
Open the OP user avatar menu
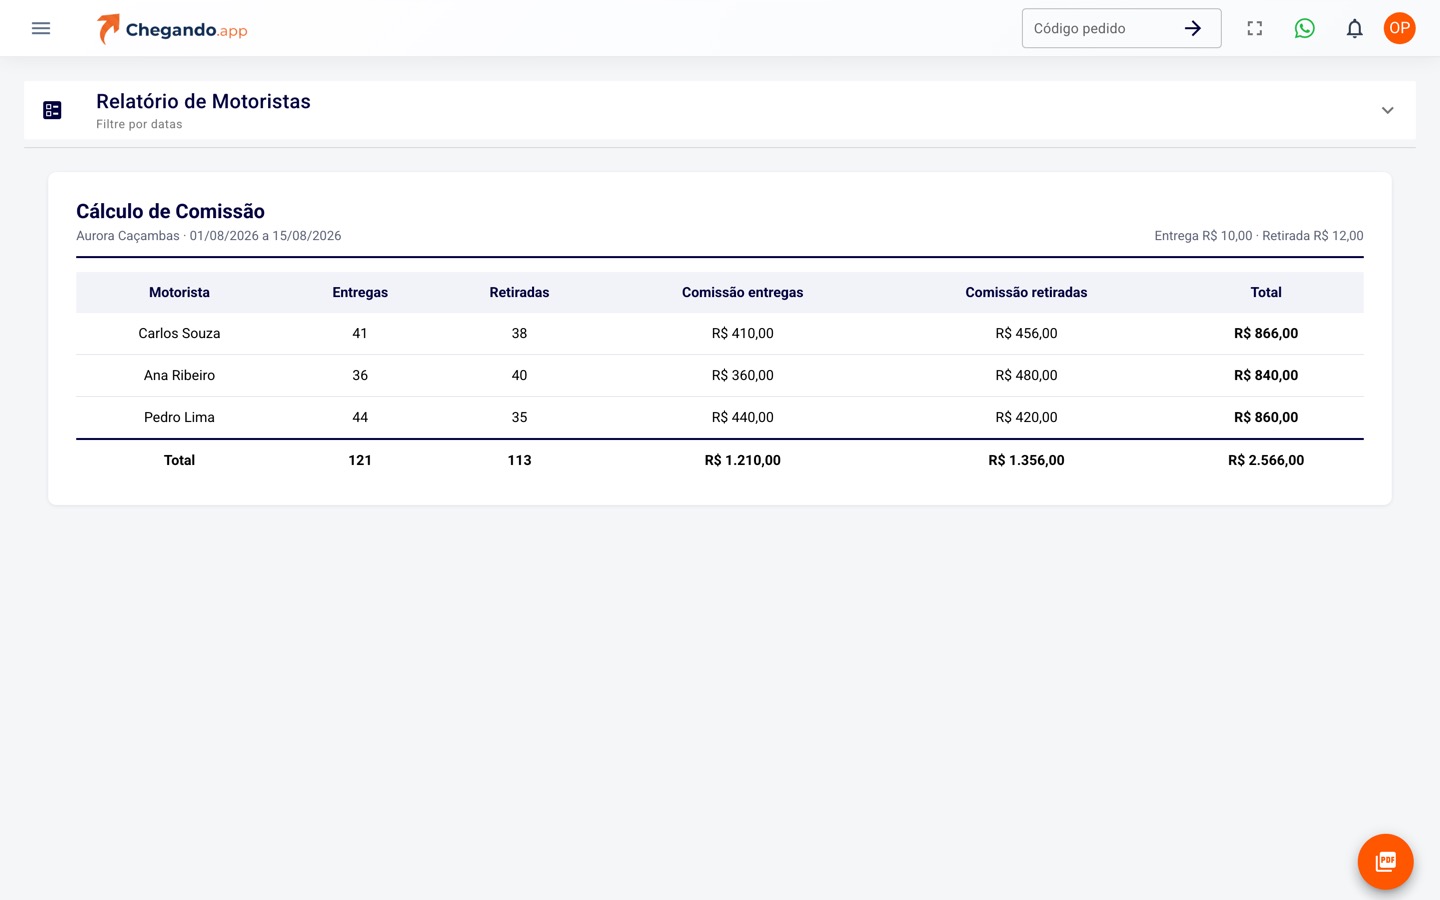[1400, 28]
